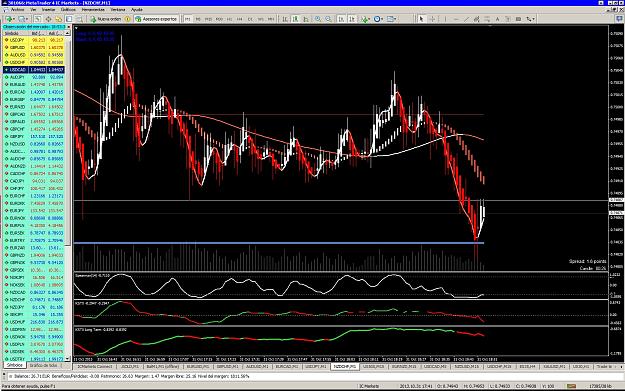Select the crosshair tool
625x391 pixels.
[432, 19]
